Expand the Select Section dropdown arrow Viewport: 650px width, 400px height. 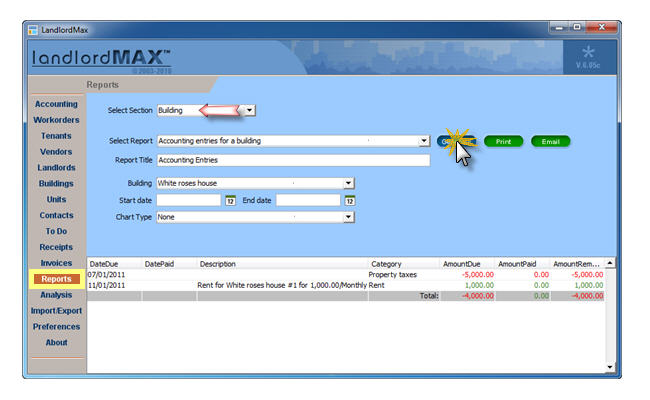point(250,110)
